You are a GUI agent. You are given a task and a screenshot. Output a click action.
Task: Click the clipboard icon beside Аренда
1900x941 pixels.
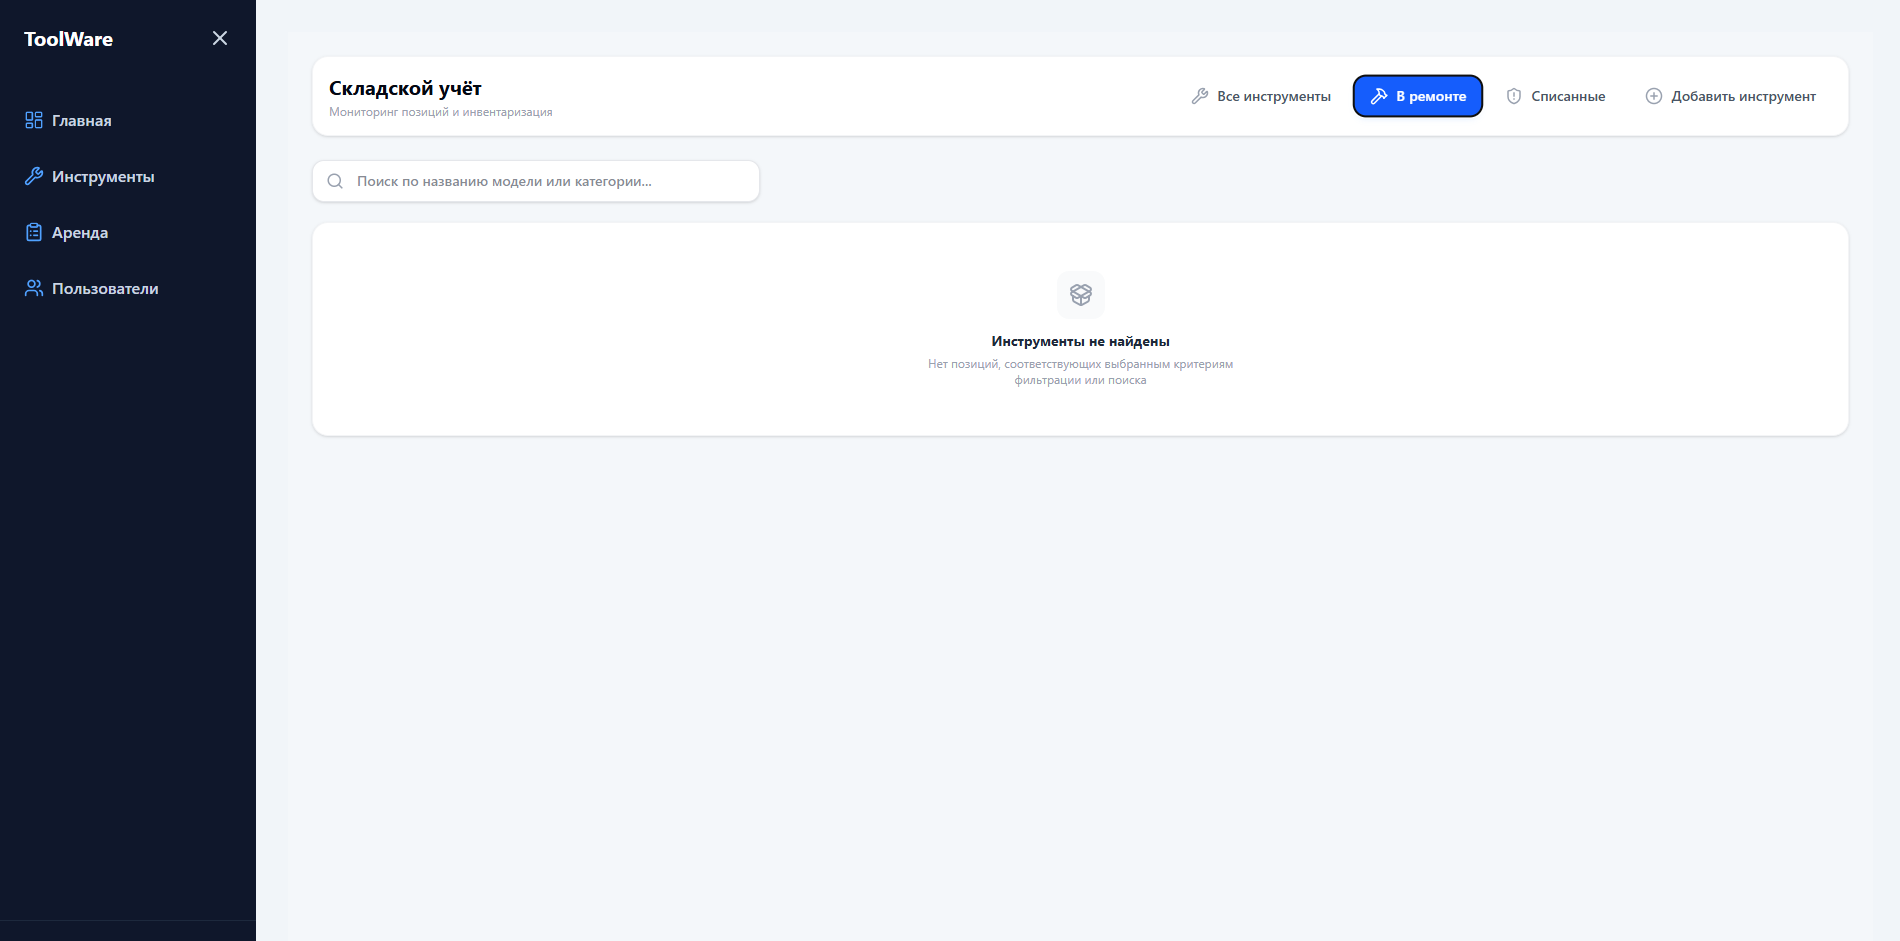34,232
